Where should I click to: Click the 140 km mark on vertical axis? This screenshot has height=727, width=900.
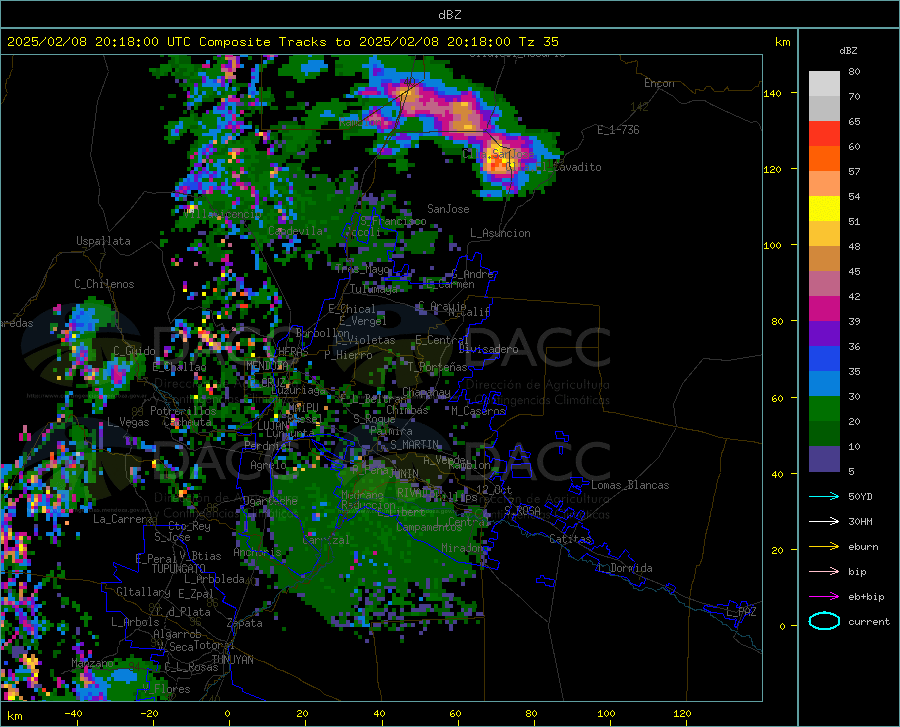point(772,93)
